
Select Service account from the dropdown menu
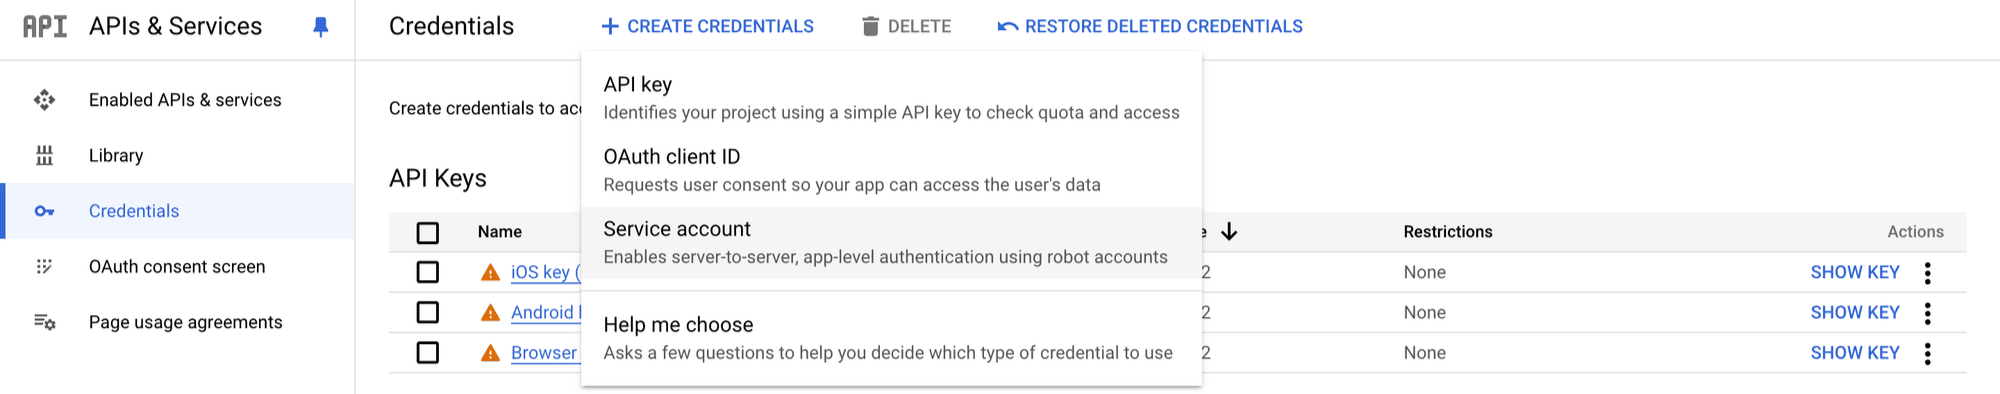pos(891,243)
